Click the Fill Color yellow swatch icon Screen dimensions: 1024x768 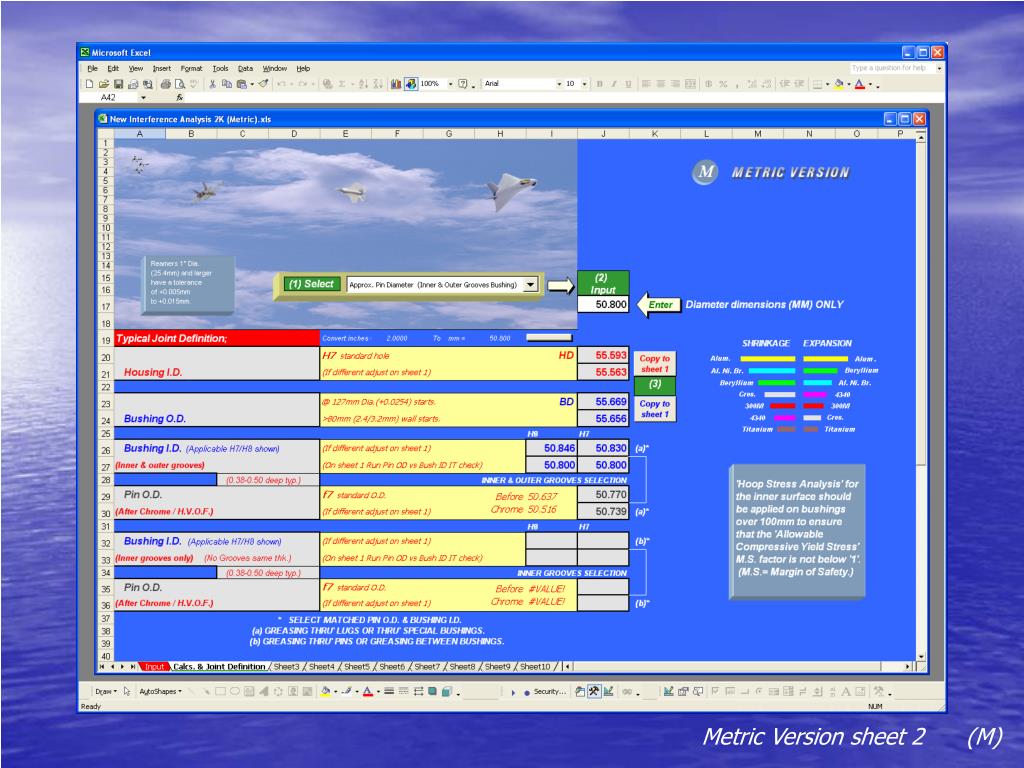point(838,84)
